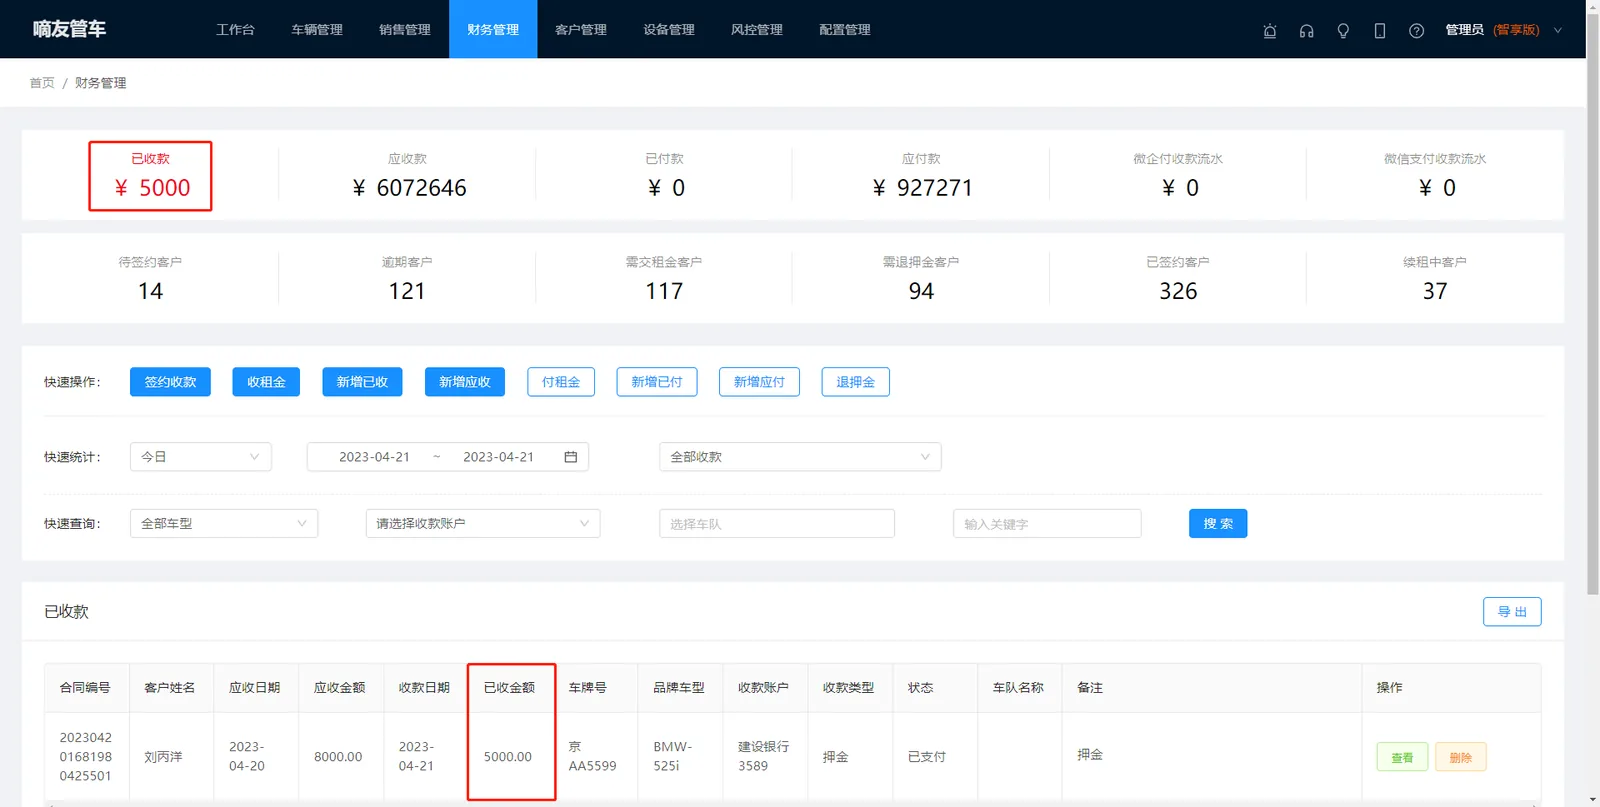Click the 新增应收 button
1600x807 pixels.
[465, 382]
